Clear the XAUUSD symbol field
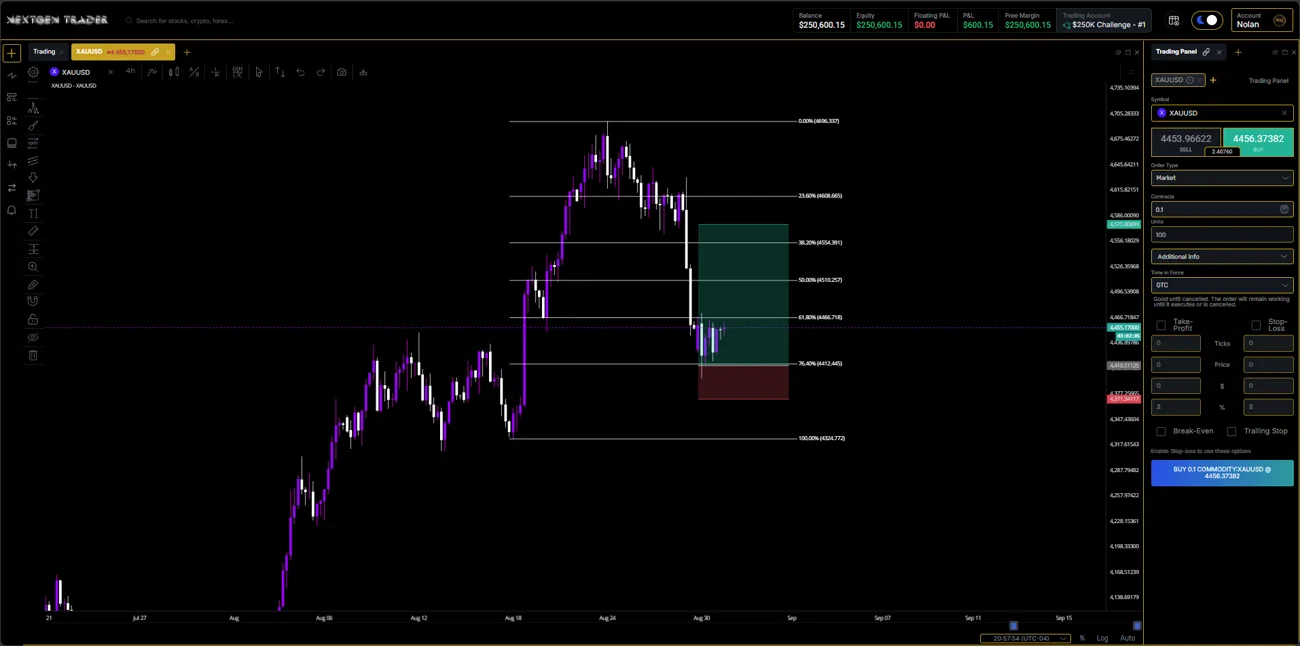Image resolution: width=1300 pixels, height=646 pixels. (1284, 113)
